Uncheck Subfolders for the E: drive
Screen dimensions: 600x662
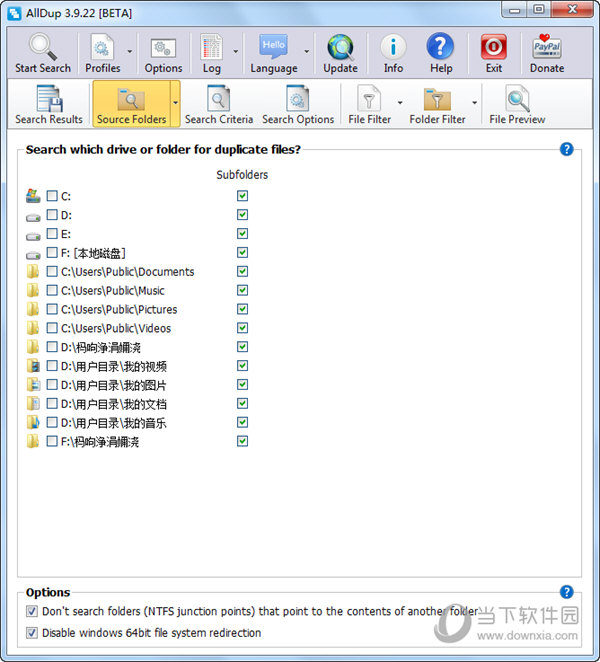click(242, 233)
